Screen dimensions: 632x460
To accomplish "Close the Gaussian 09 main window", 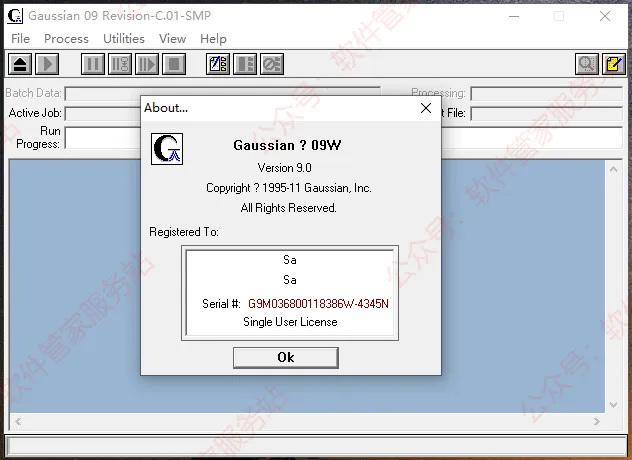I will click(605, 16).
